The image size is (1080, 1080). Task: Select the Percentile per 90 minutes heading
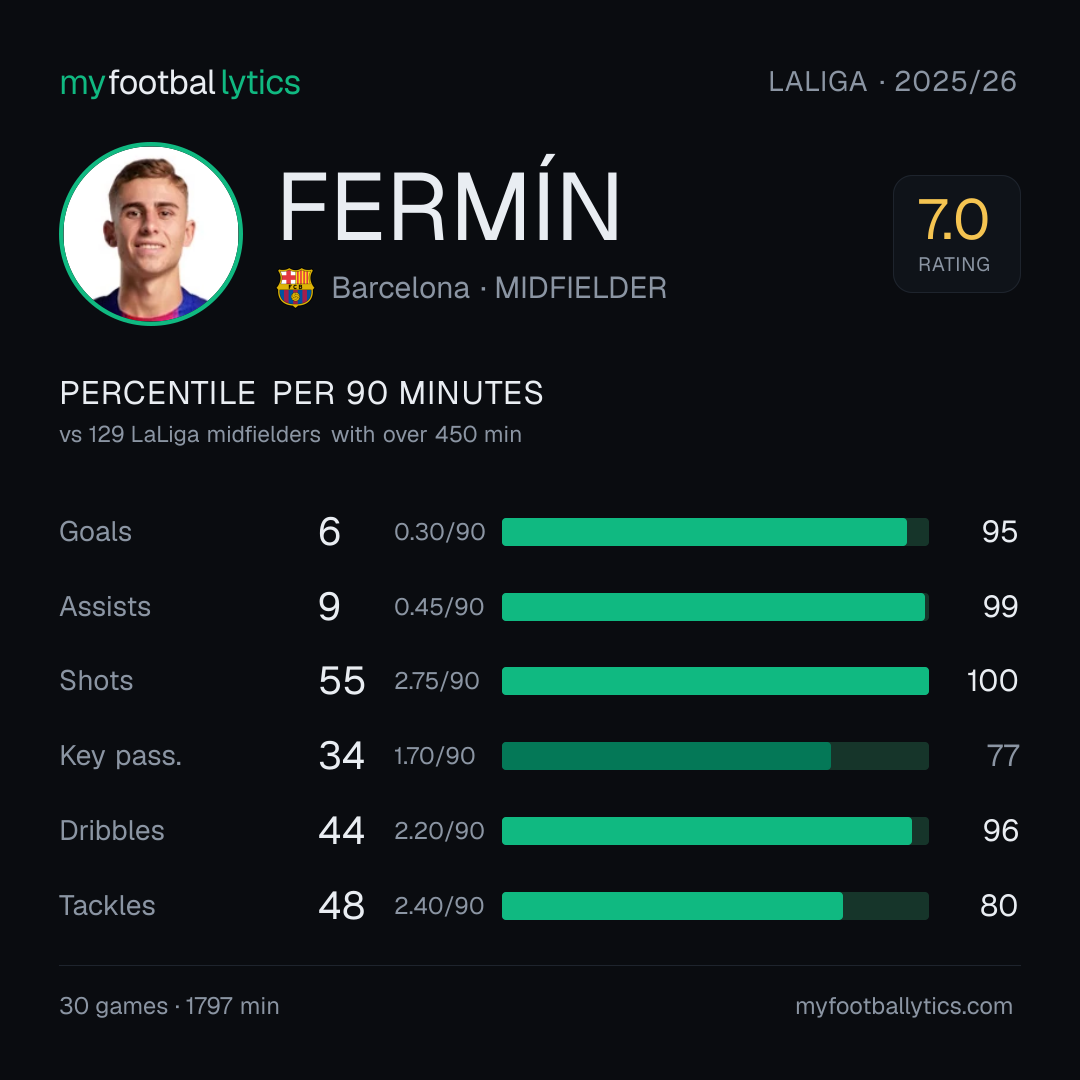[302, 393]
